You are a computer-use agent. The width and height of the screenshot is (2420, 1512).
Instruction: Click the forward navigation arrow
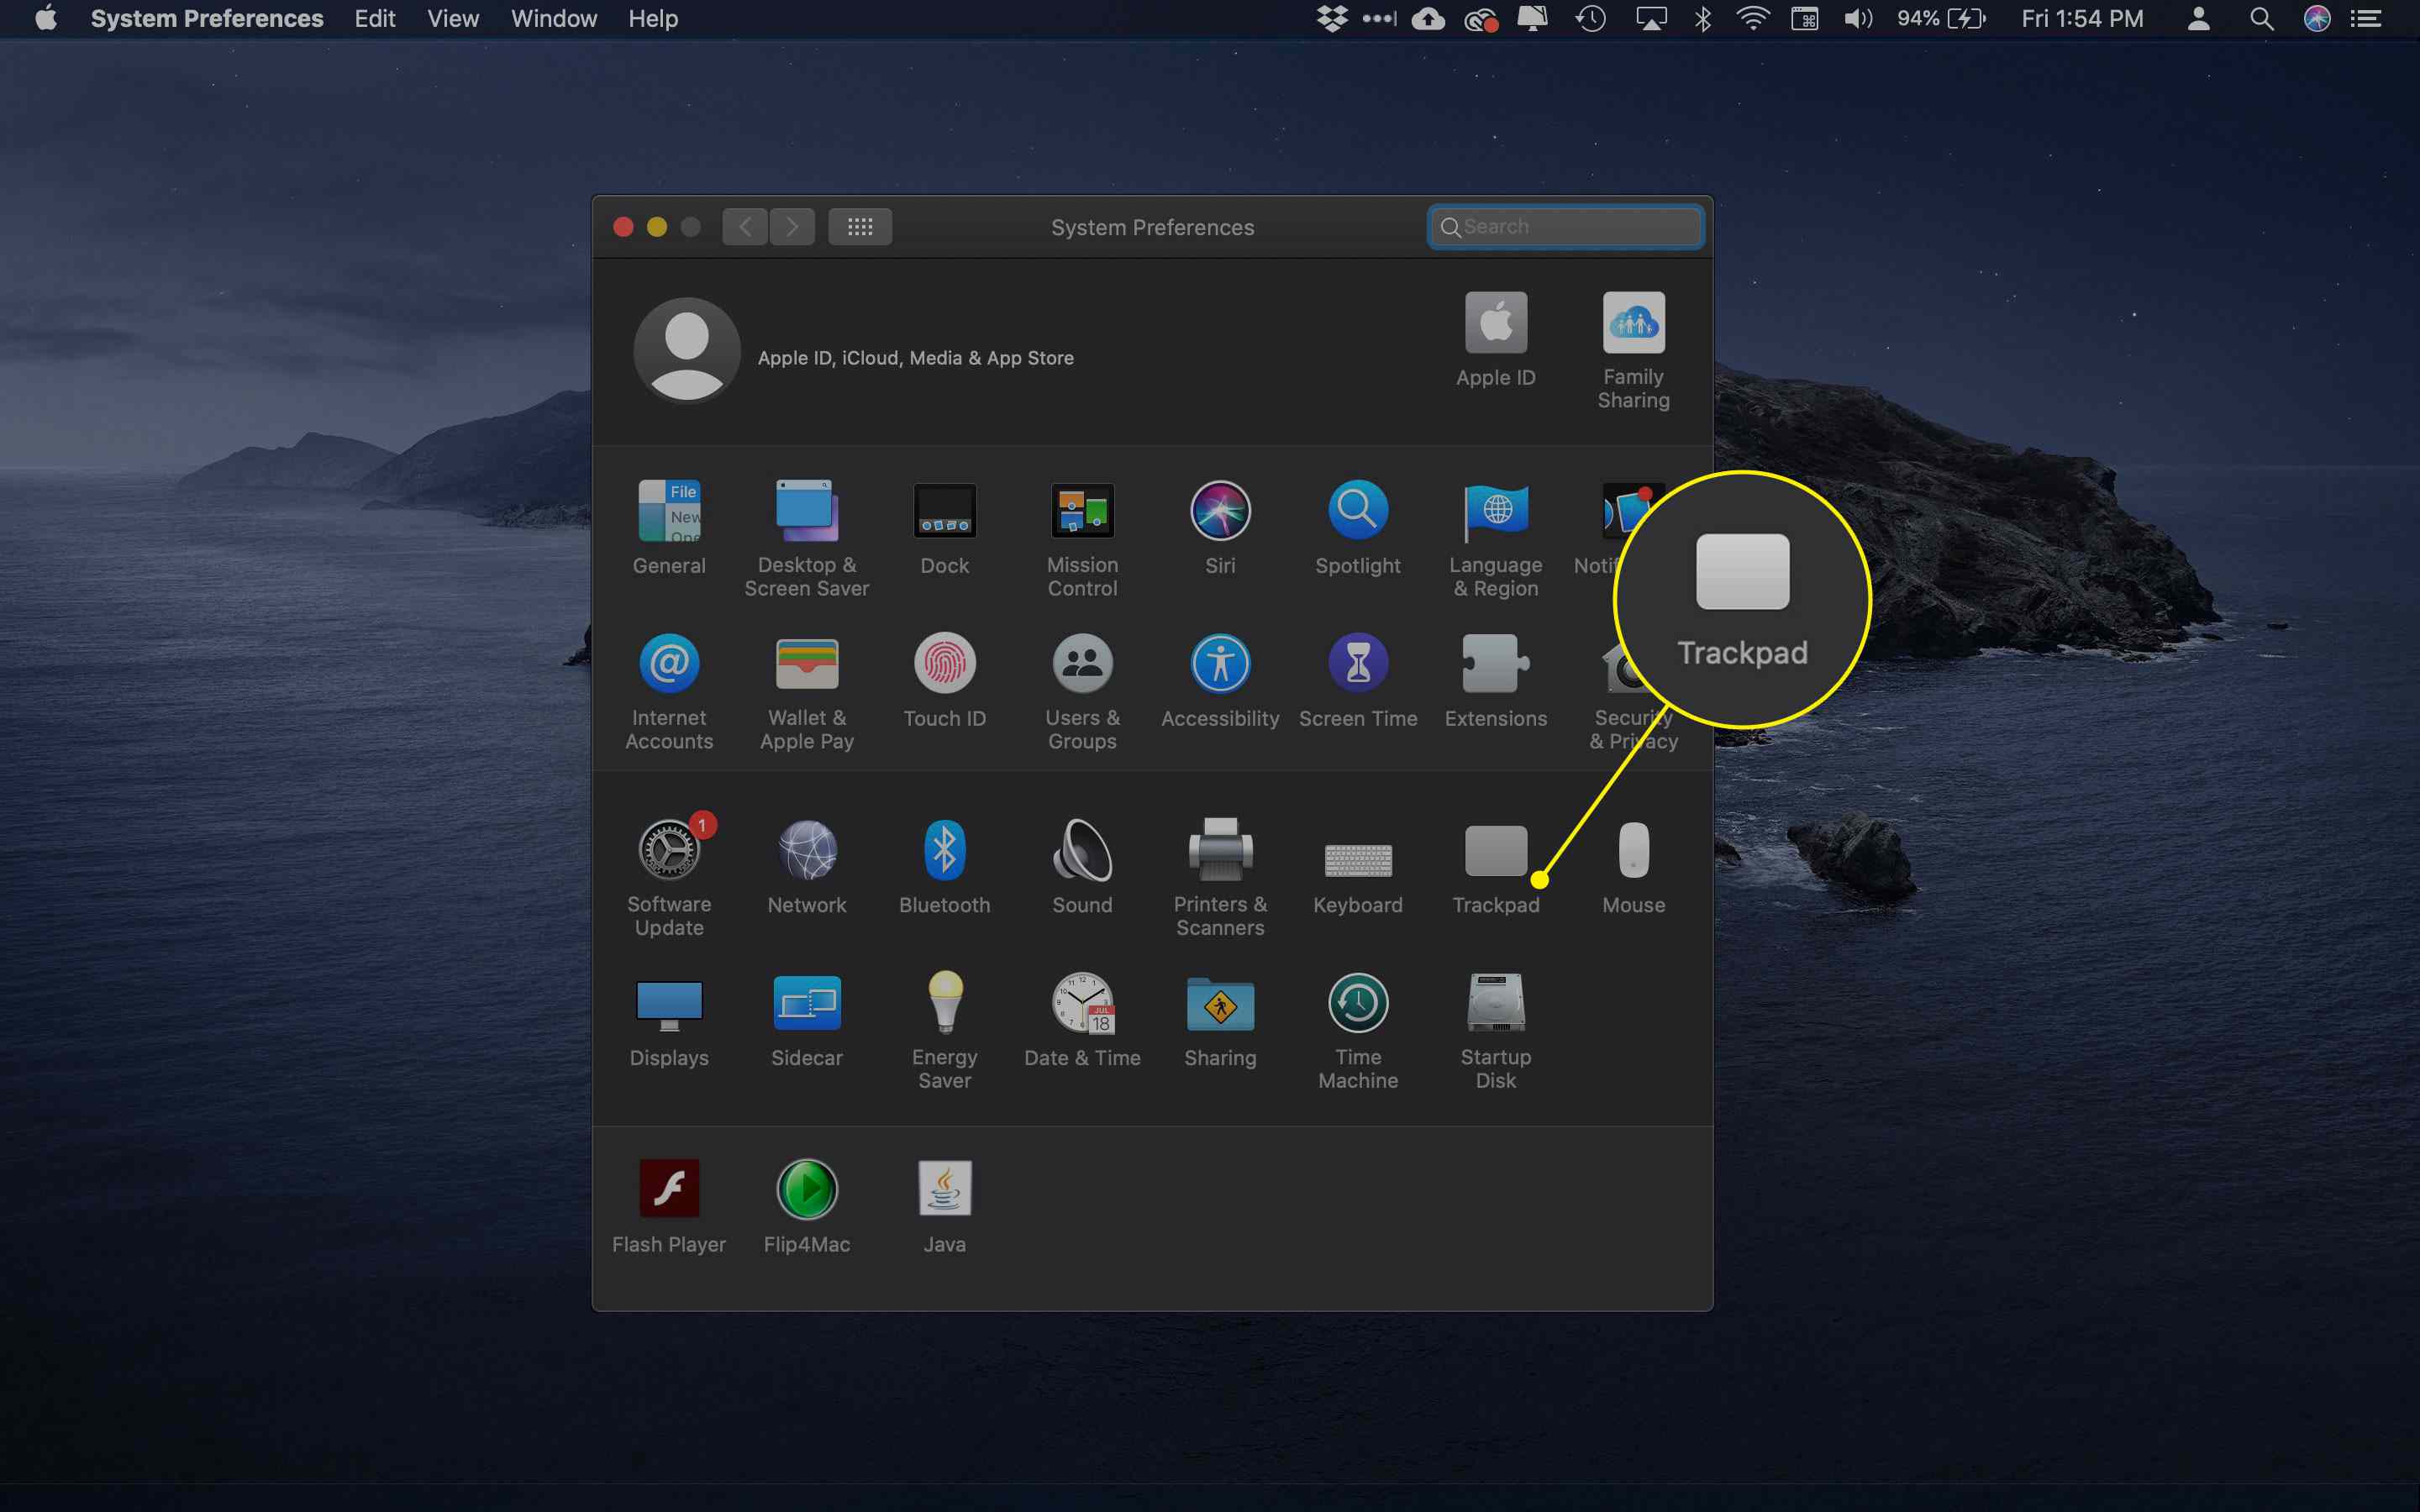(x=791, y=227)
